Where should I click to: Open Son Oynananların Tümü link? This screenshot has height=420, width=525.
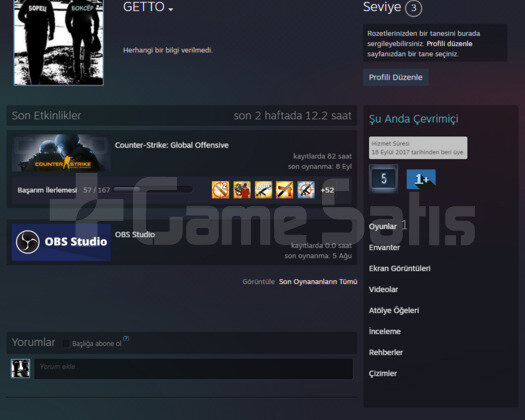(318, 282)
